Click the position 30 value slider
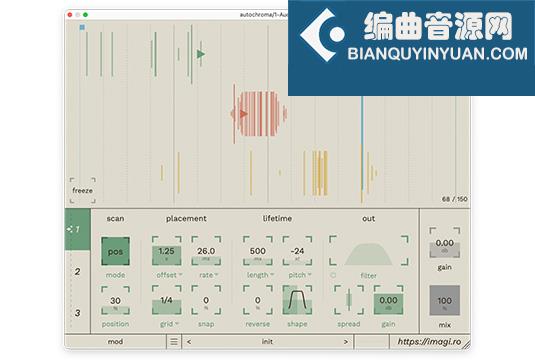Viewport: 535px width, 363px height. 115,300
